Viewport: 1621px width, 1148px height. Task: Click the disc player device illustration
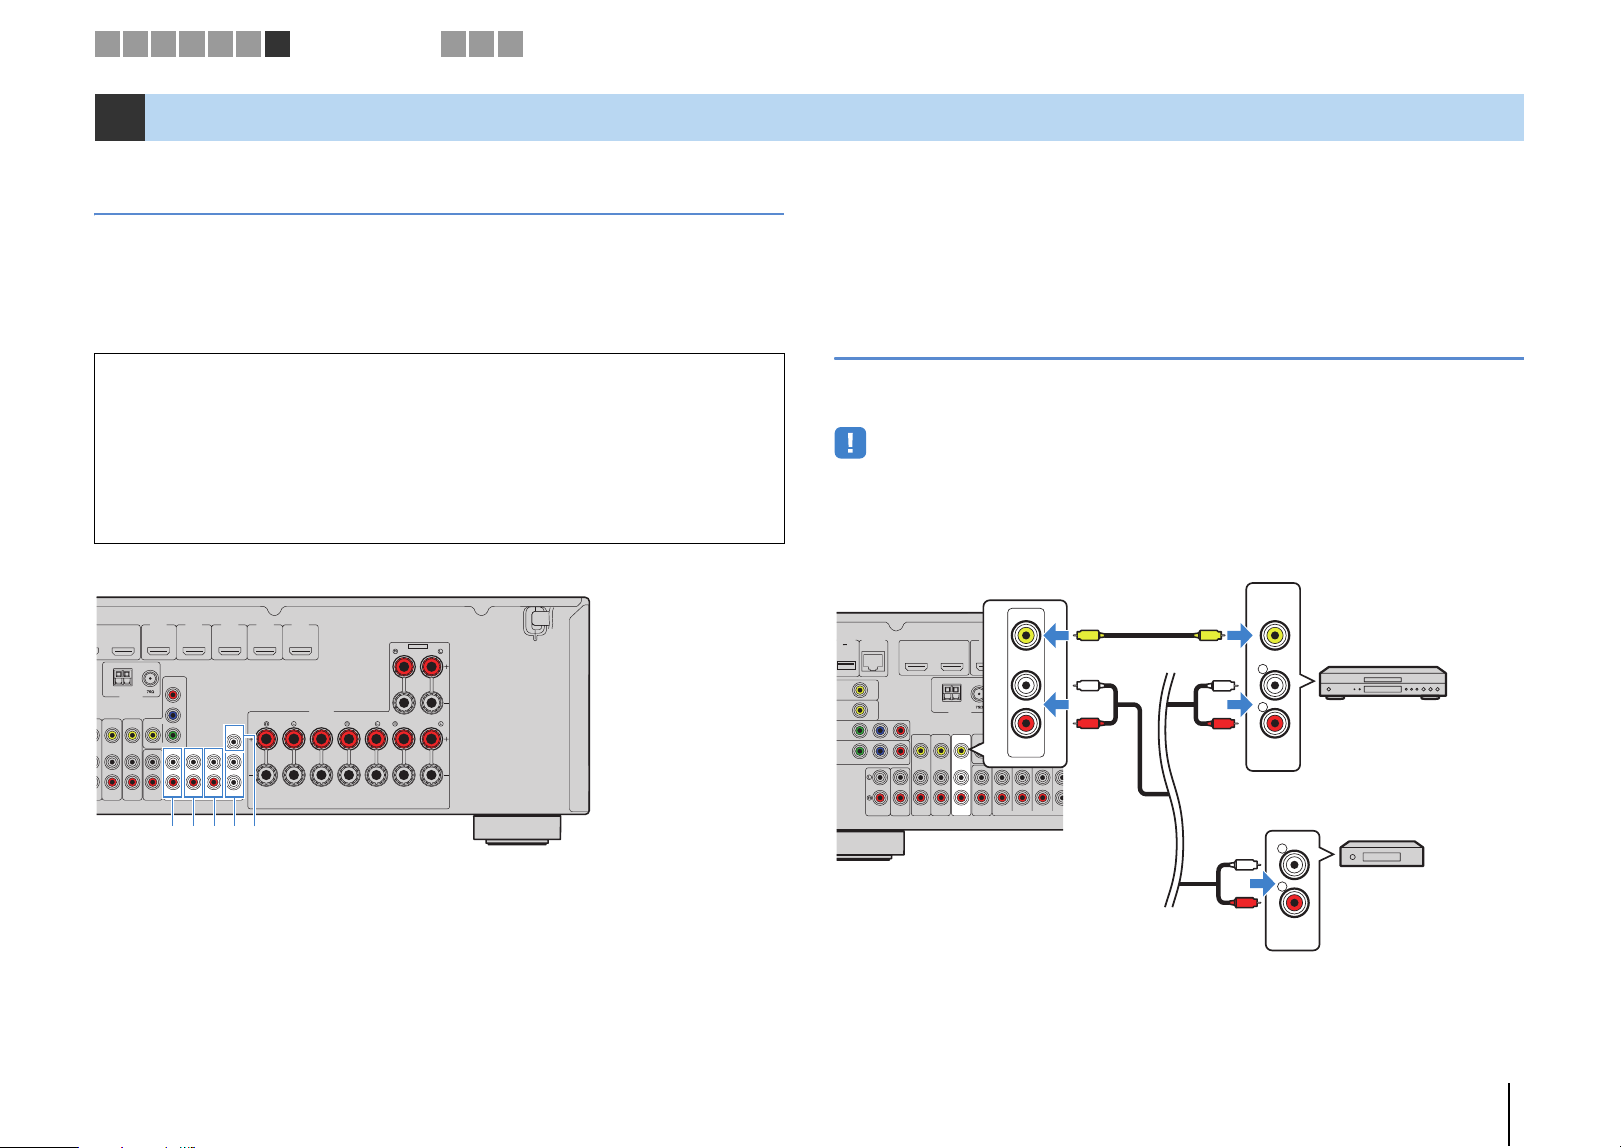pos(1384,682)
